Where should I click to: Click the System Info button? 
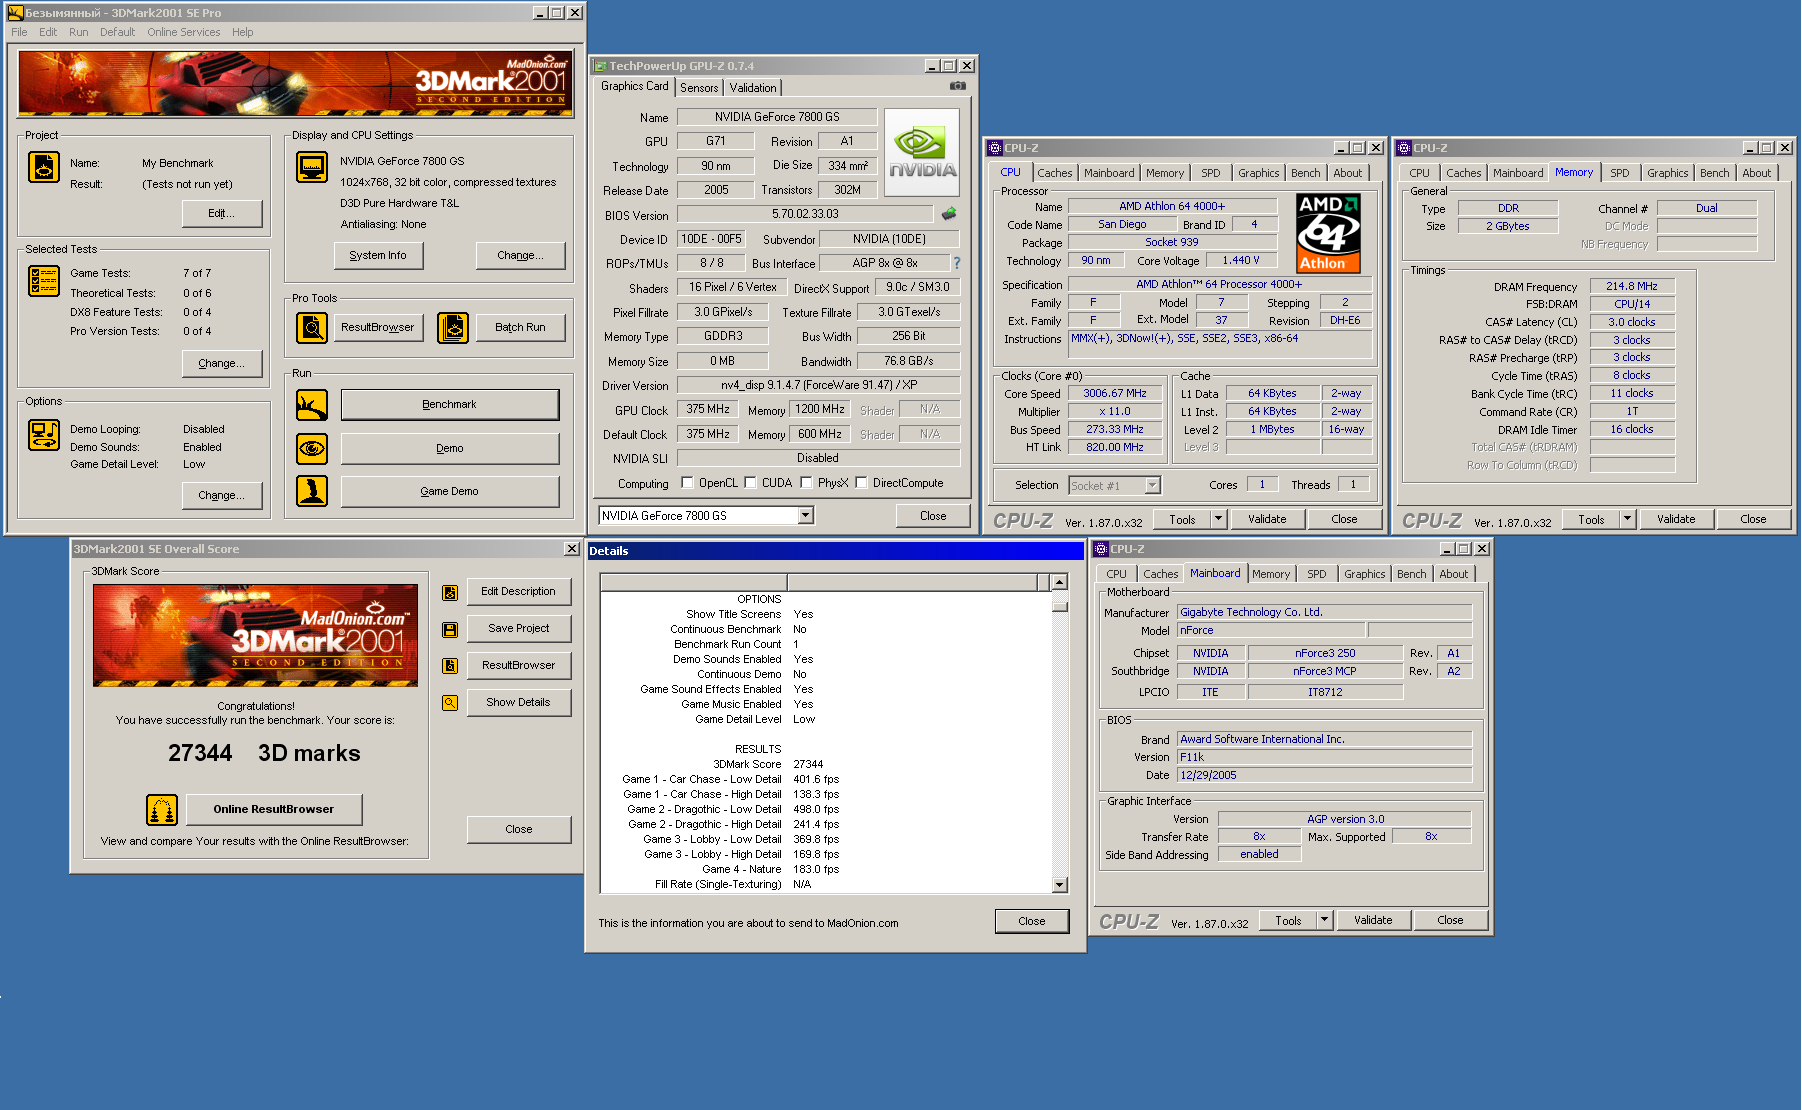click(x=378, y=255)
